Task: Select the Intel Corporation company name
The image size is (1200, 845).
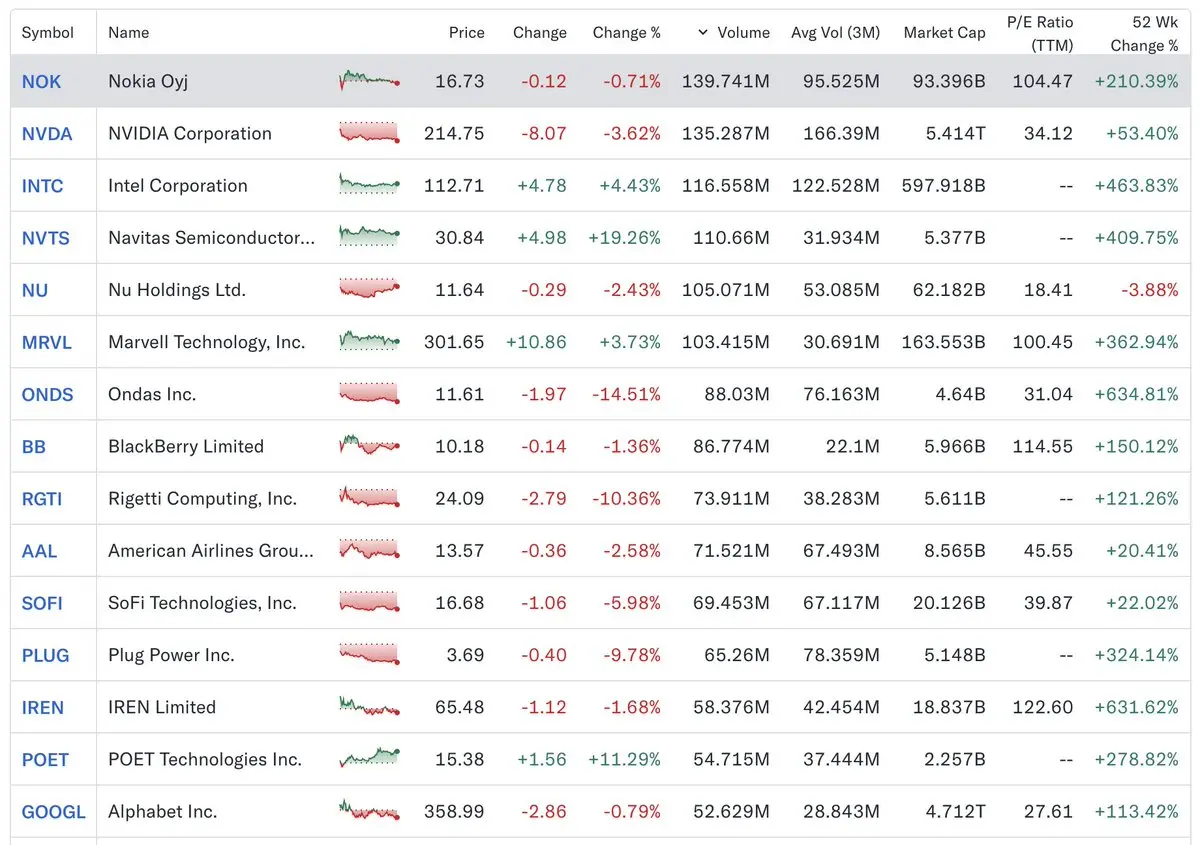Action: [x=178, y=186]
